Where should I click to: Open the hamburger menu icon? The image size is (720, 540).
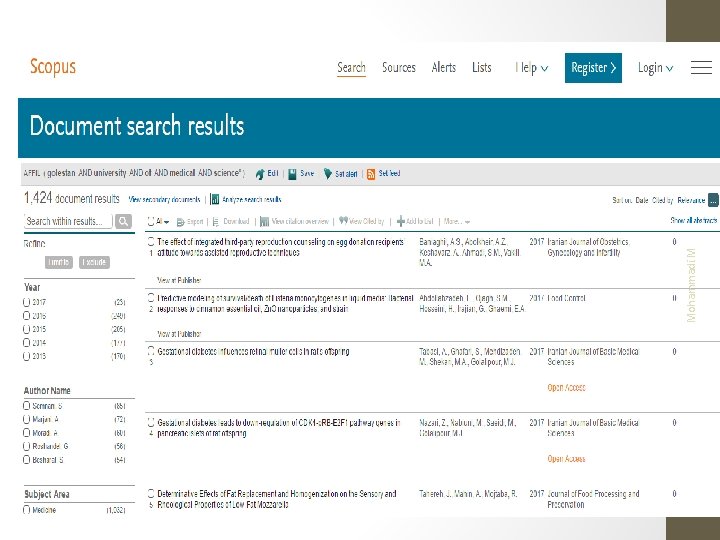tap(701, 68)
